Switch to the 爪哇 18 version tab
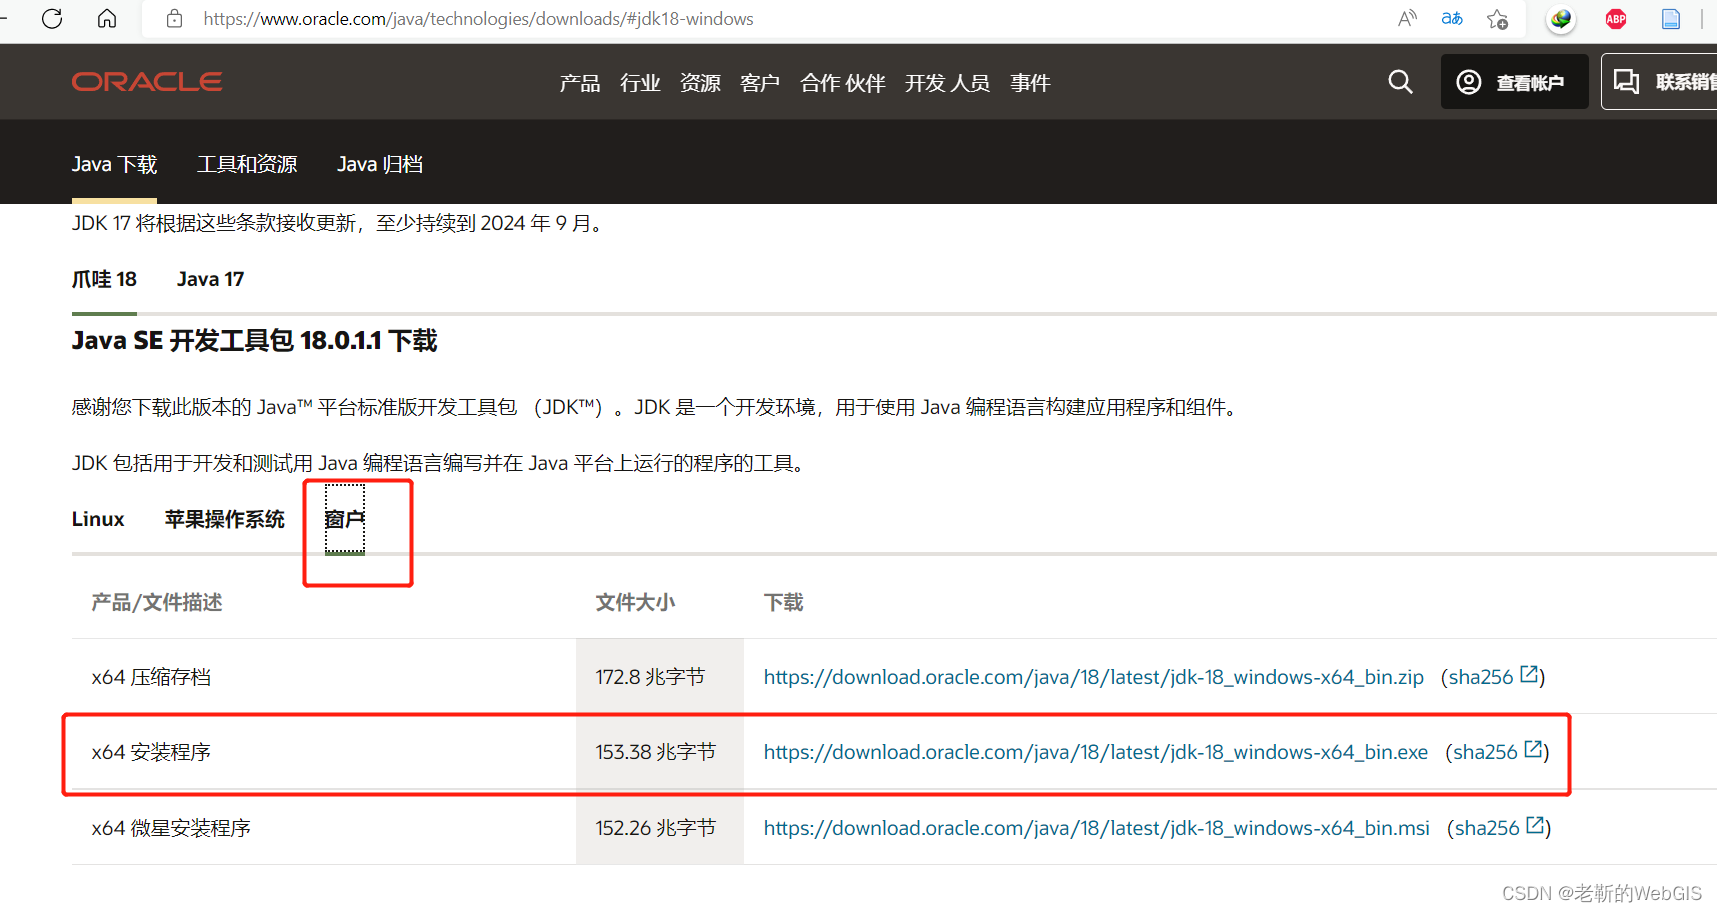The image size is (1717, 912). tap(104, 279)
